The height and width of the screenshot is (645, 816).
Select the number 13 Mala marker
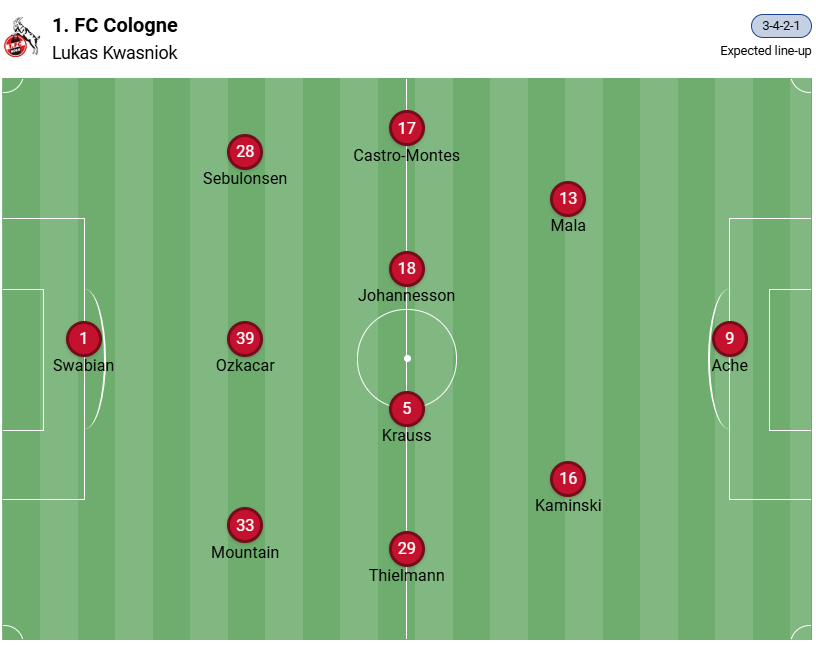pos(568,198)
